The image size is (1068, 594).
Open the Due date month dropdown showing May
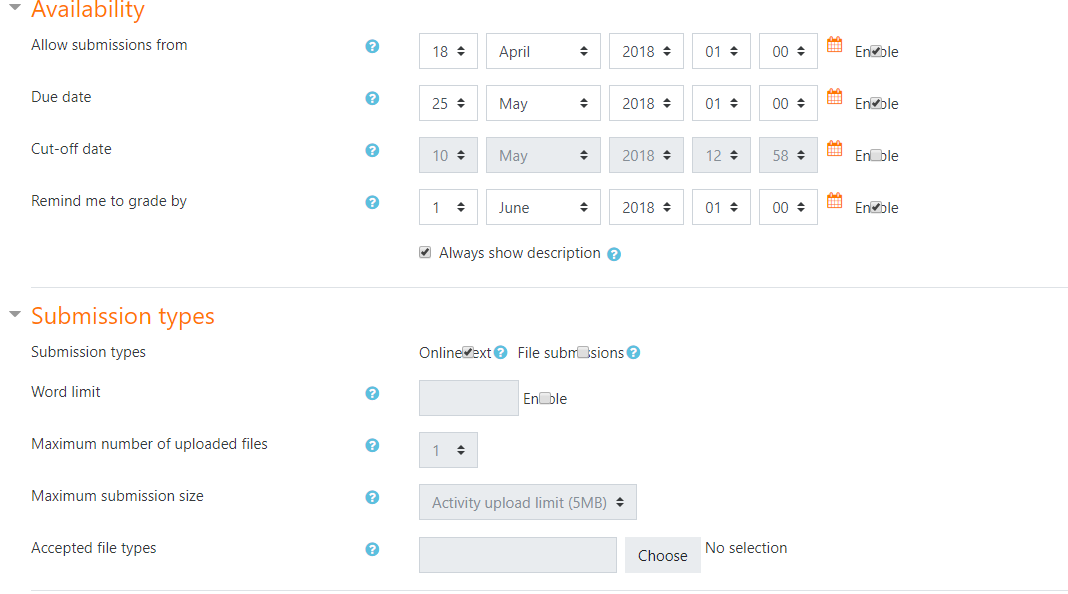[543, 104]
